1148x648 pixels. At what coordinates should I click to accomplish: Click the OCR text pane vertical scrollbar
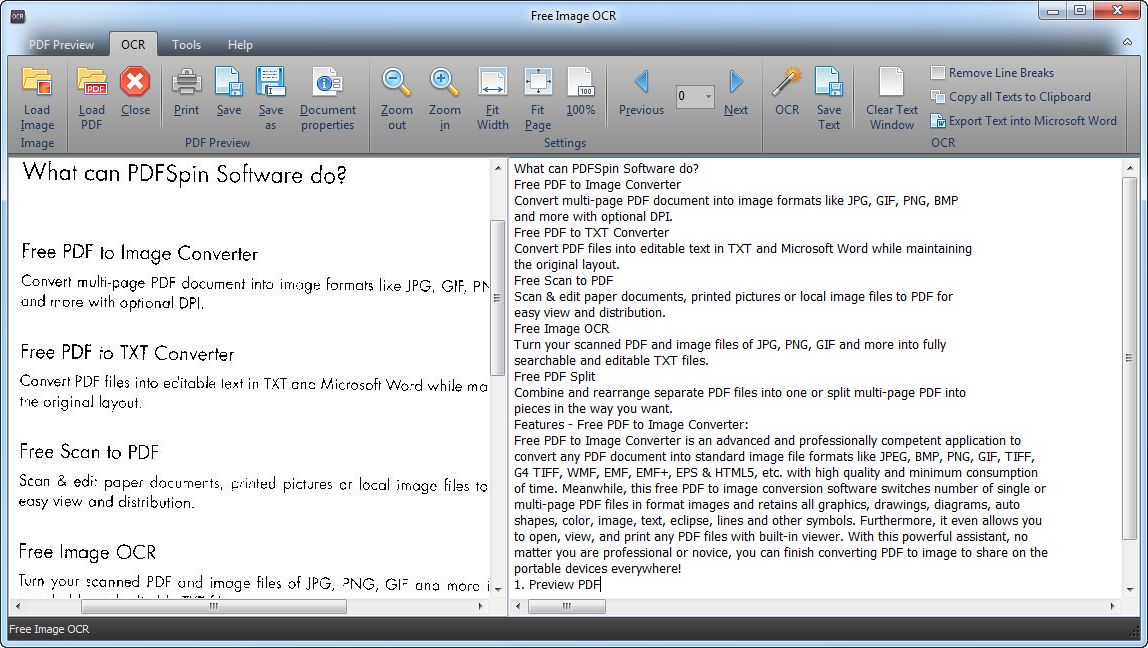click(x=1130, y=357)
